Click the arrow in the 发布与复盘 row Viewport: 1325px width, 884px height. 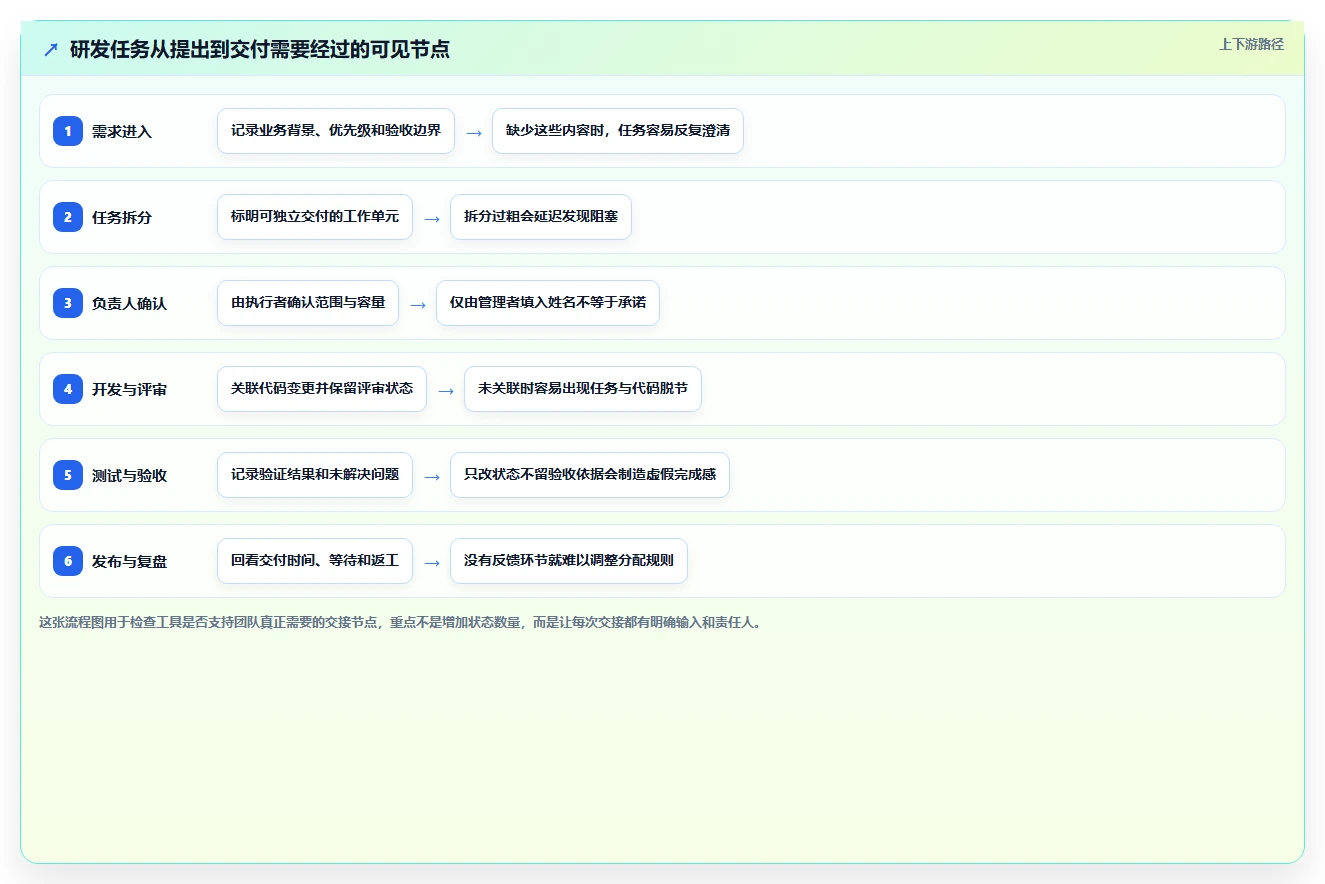coord(432,562)
